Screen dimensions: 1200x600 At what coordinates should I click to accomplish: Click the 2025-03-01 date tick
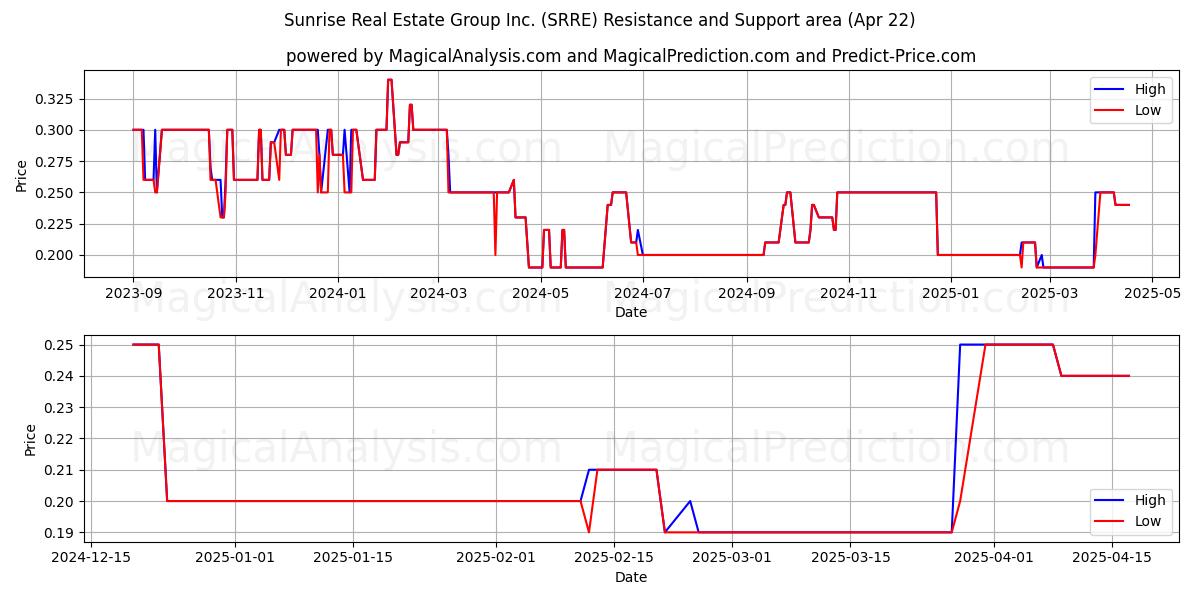point(732,559)
